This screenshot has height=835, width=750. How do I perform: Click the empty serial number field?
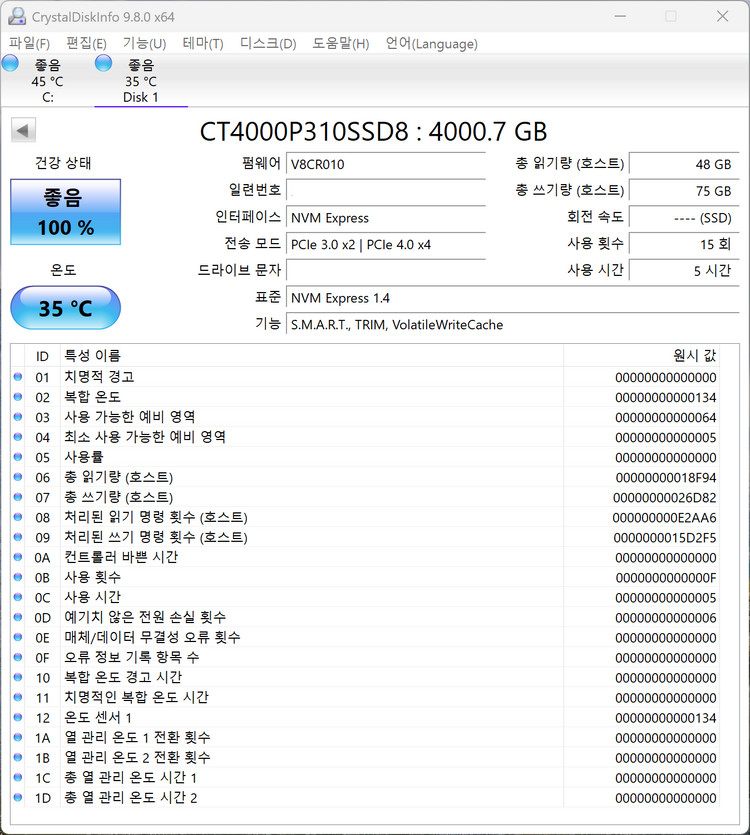click(x=386, y=191)
